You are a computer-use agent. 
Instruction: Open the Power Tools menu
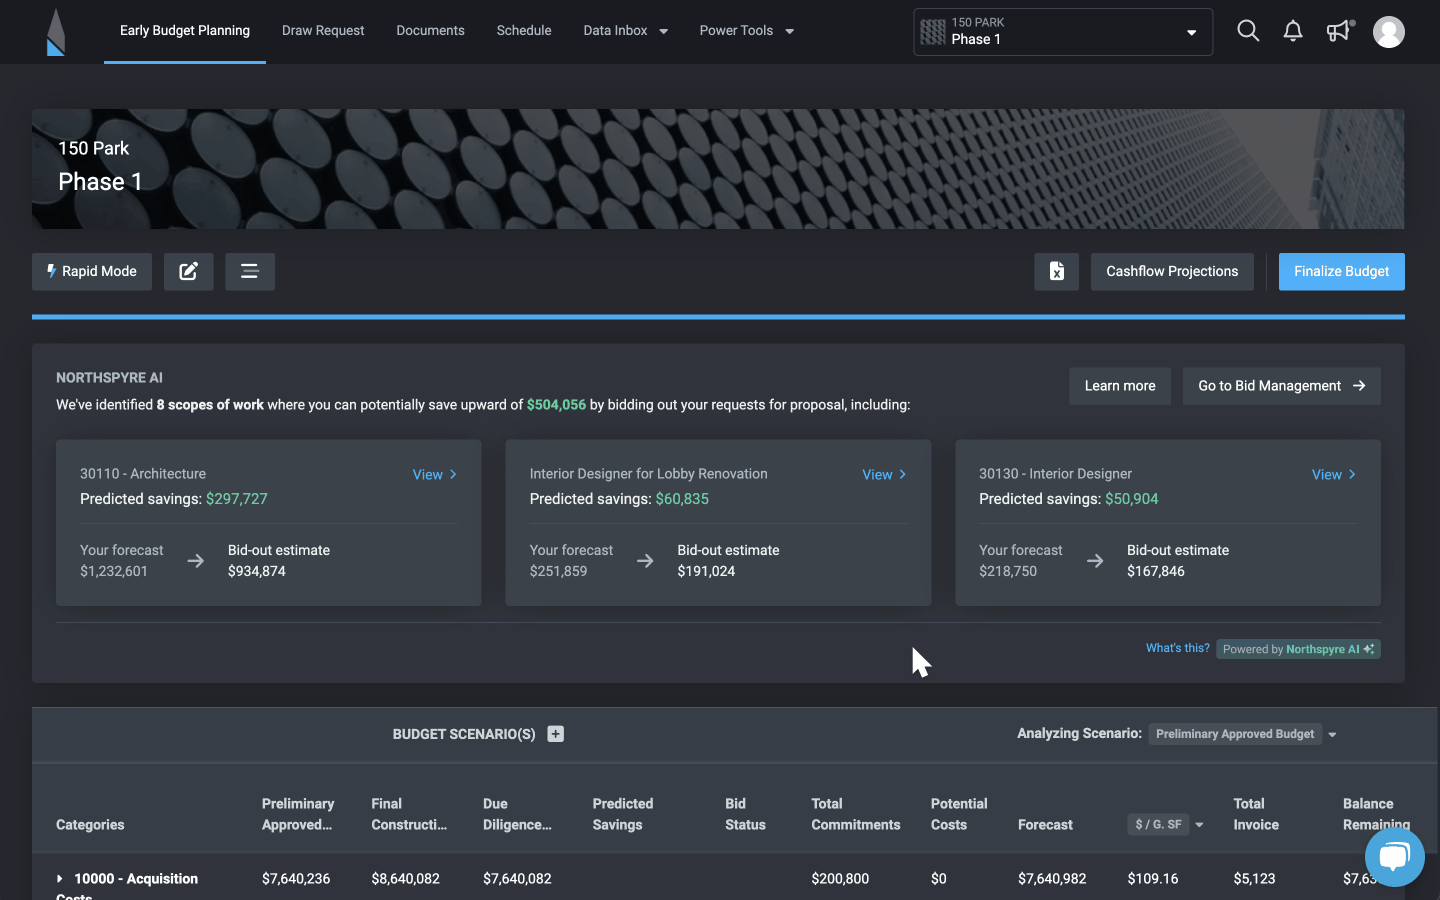pos(747,31)
